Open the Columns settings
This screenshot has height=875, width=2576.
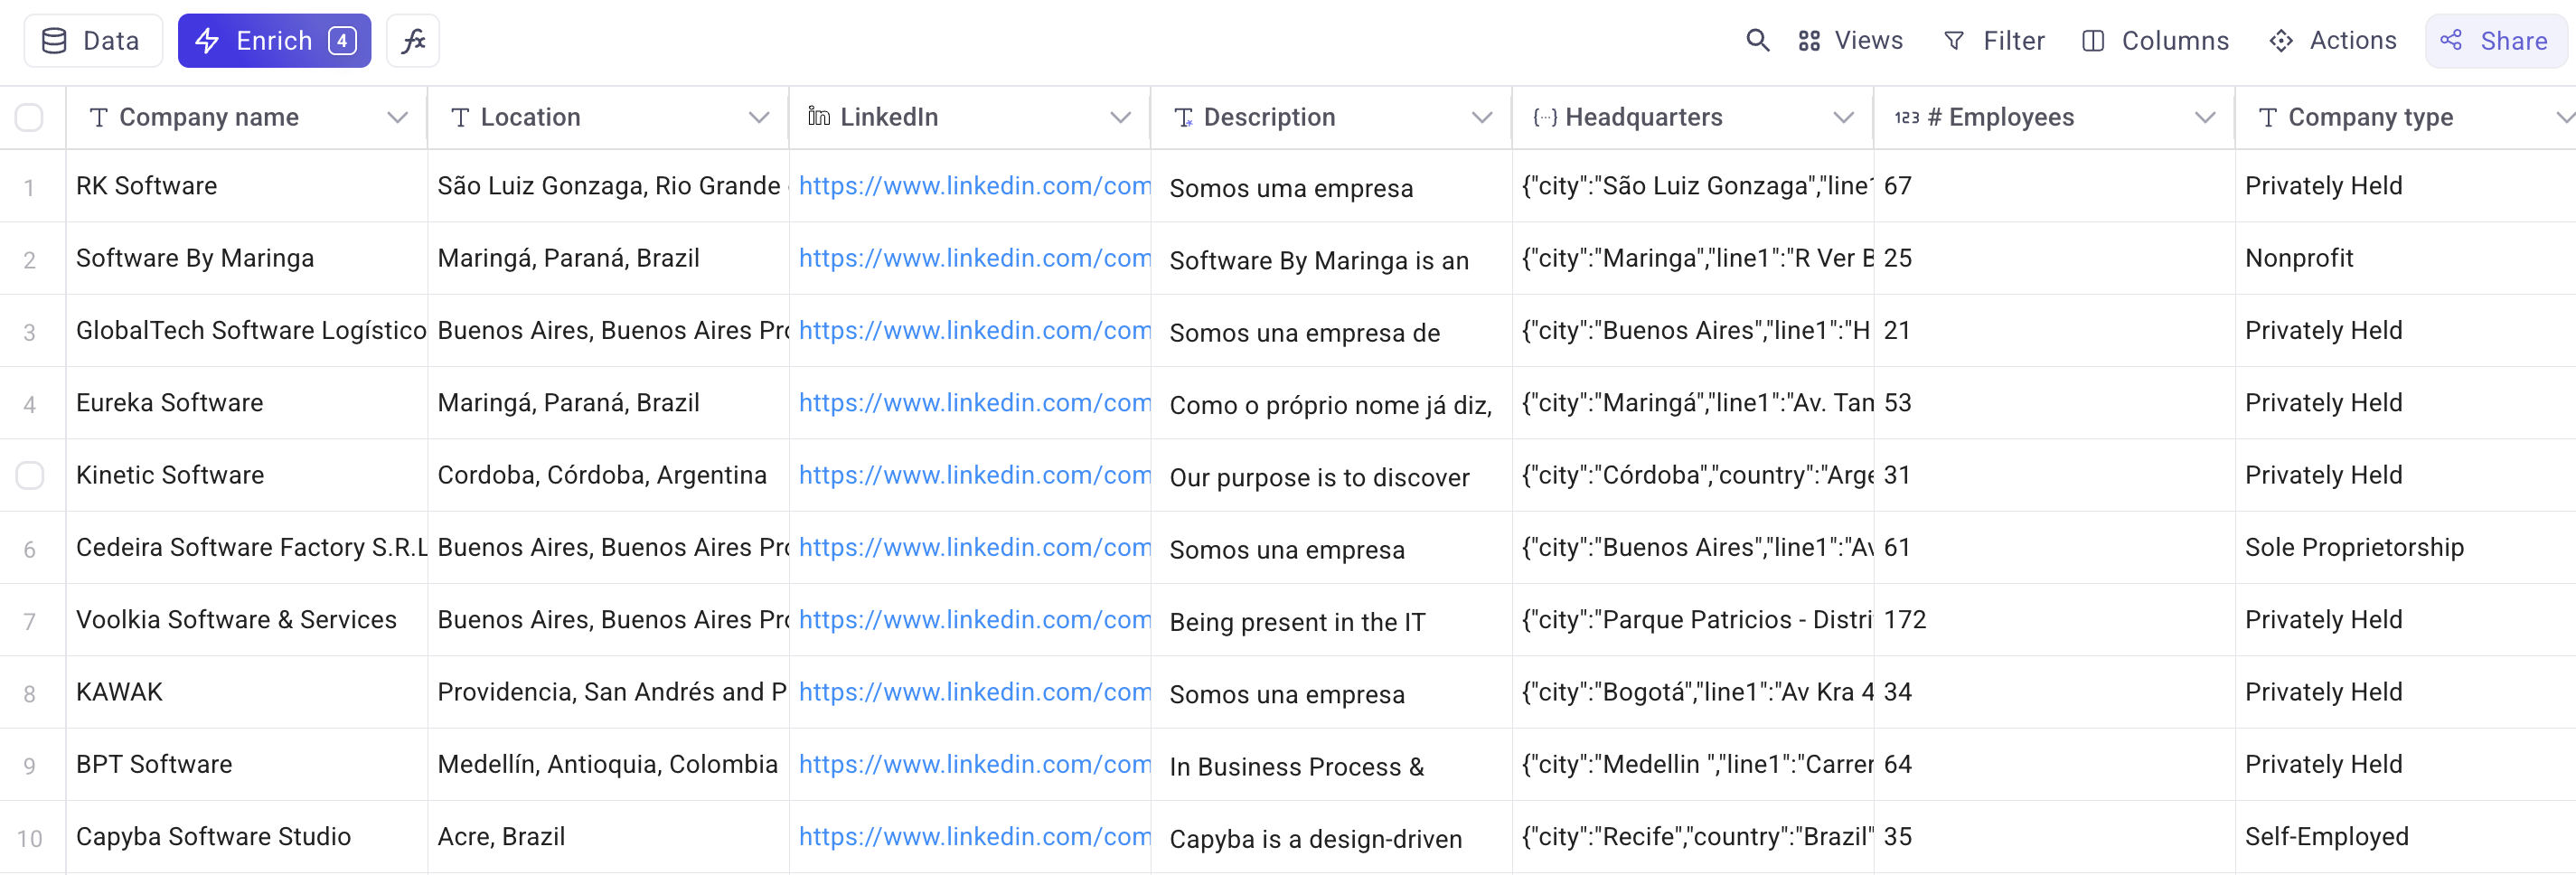(2155, 41)
